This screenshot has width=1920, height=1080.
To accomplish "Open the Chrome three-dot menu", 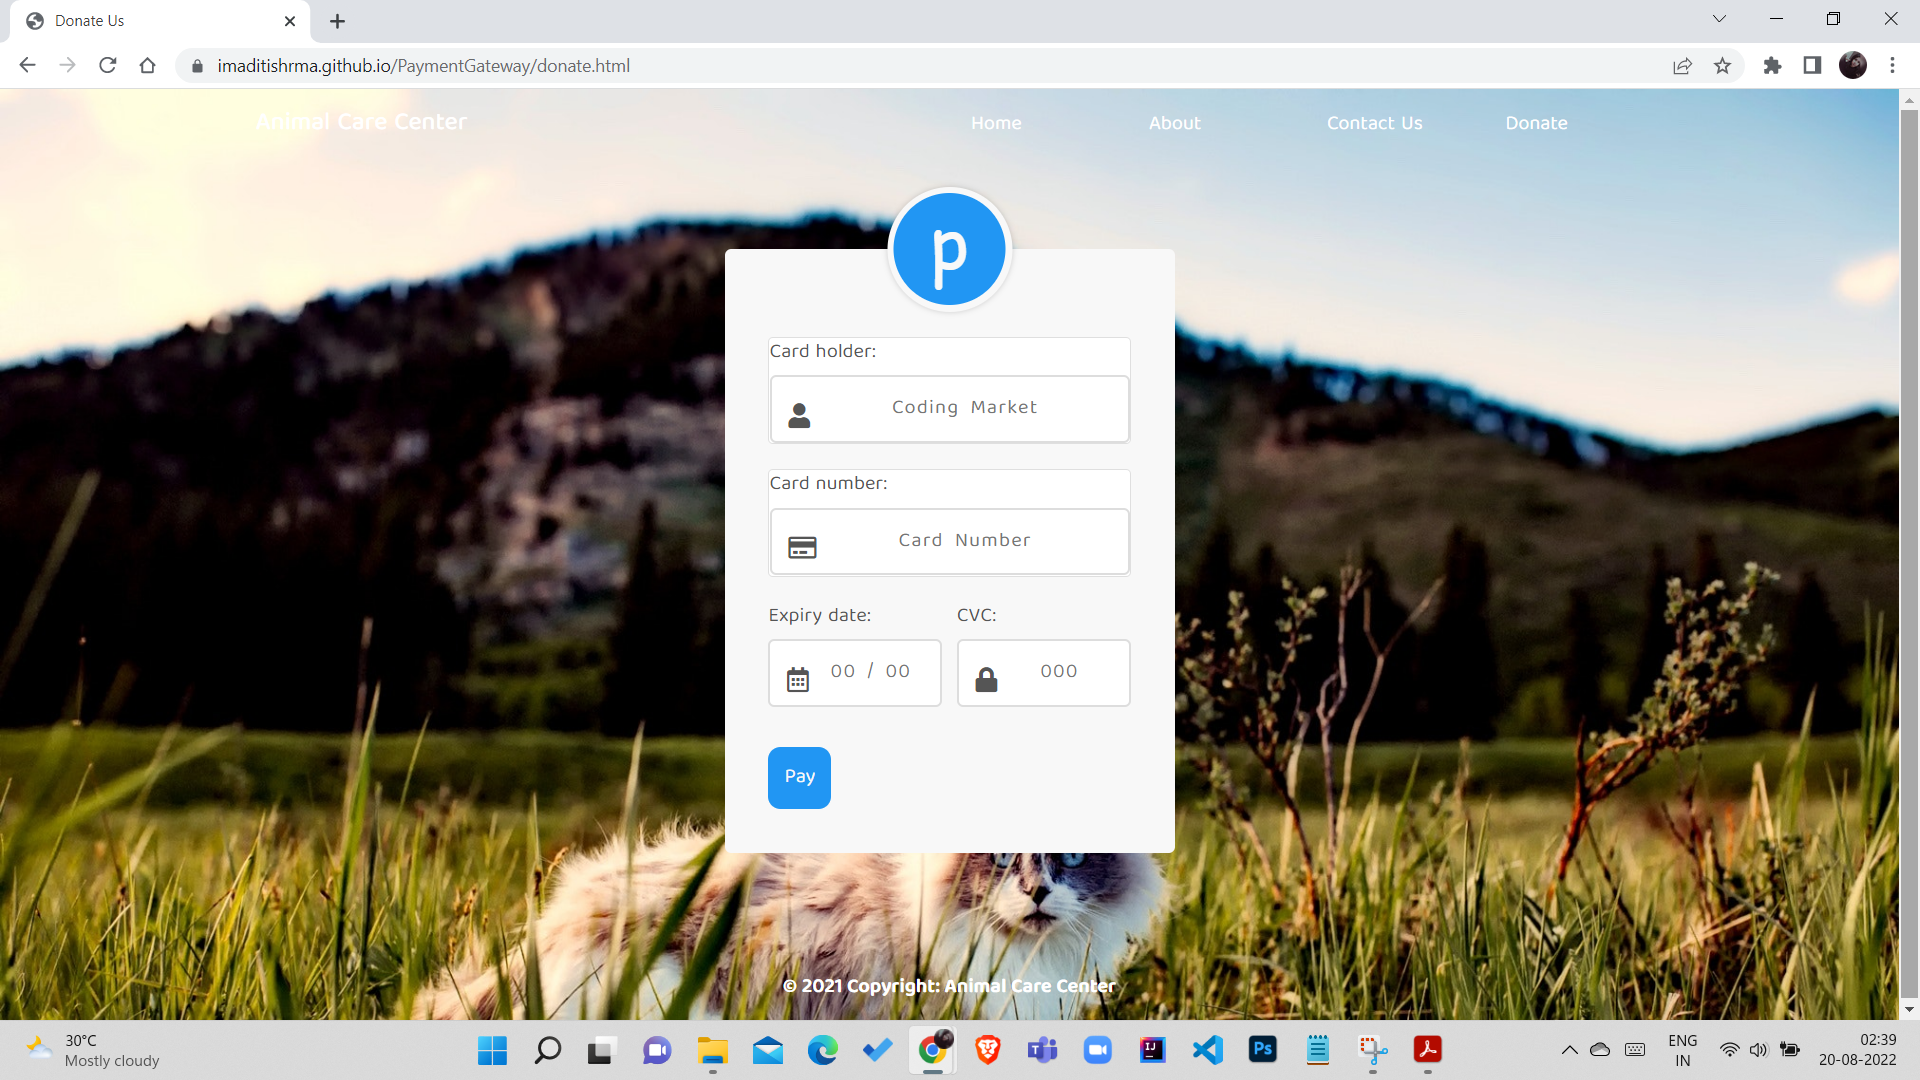I will [x=1892, y=66].
